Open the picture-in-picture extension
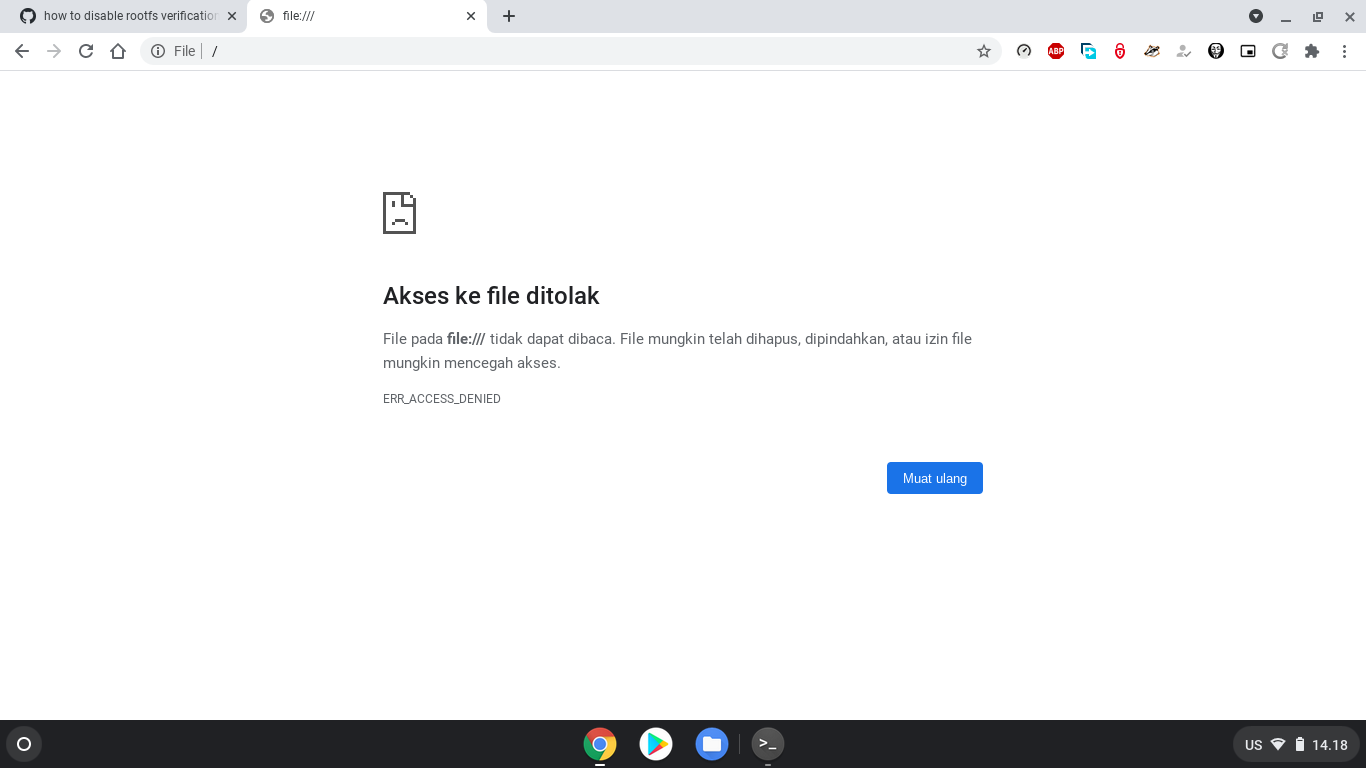Image resolution: width=1366 pixels, height=768 pixels. 1247,50
